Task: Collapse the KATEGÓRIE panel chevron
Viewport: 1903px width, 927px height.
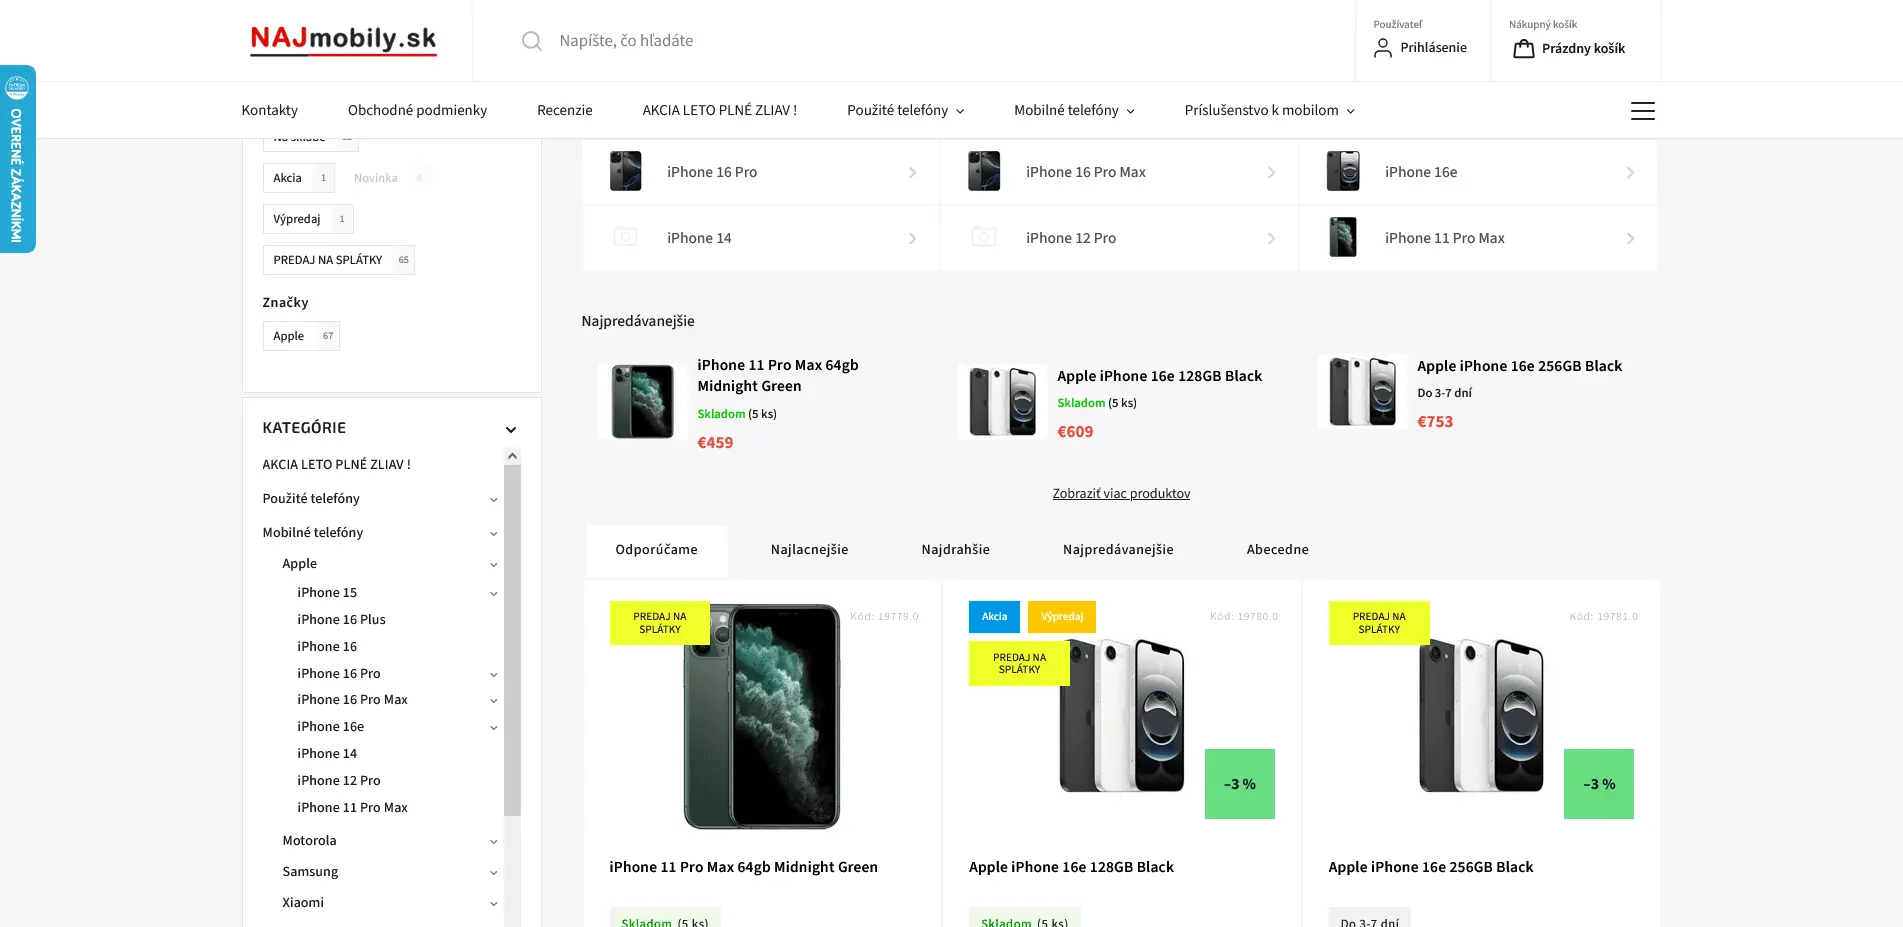Action: tap(511, 430)
